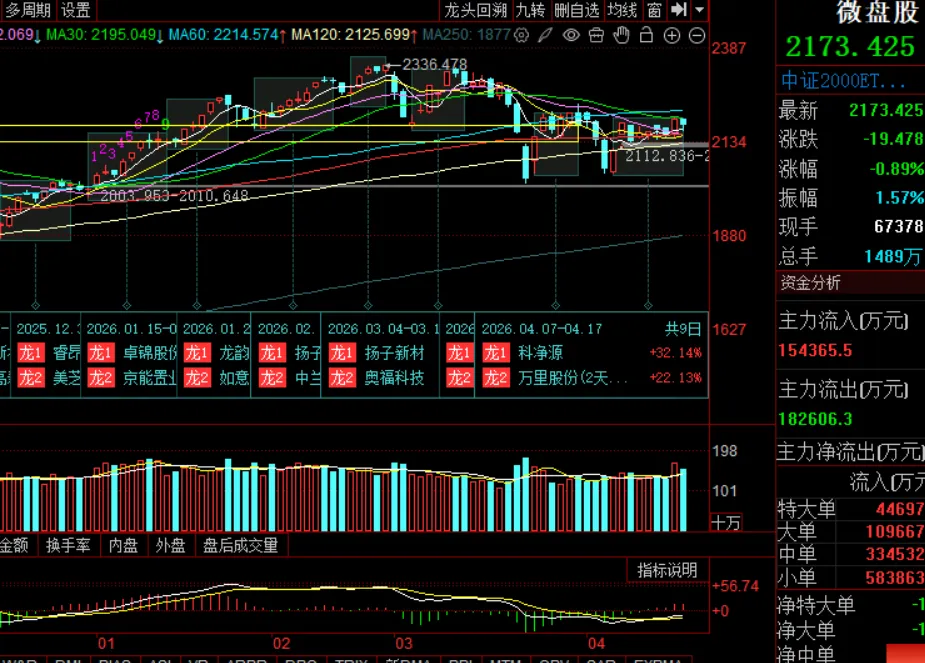
Task: Select the hand pan tool icon
Action: pos(621,35)
